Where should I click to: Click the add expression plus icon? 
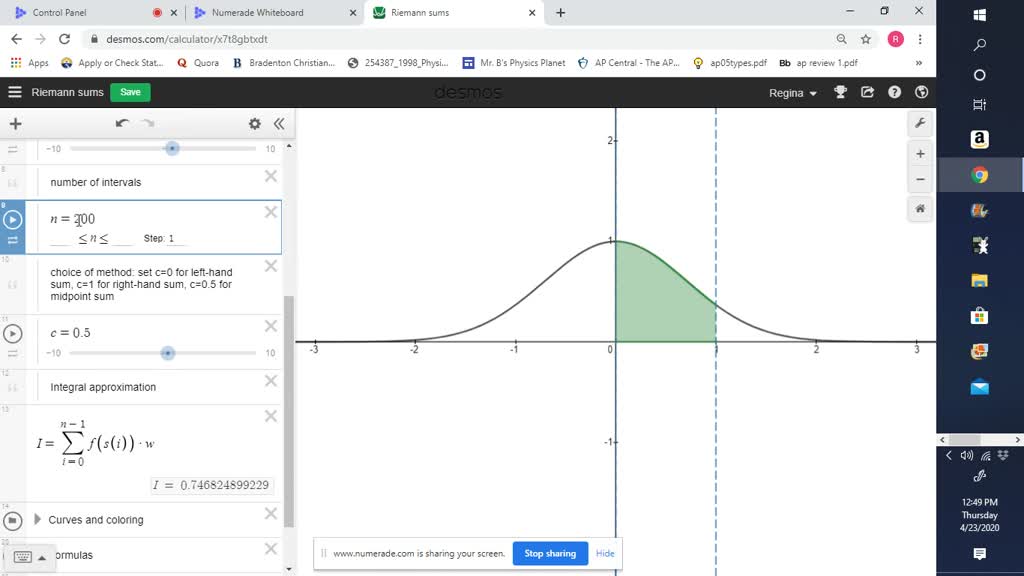(x=14, y=123)
